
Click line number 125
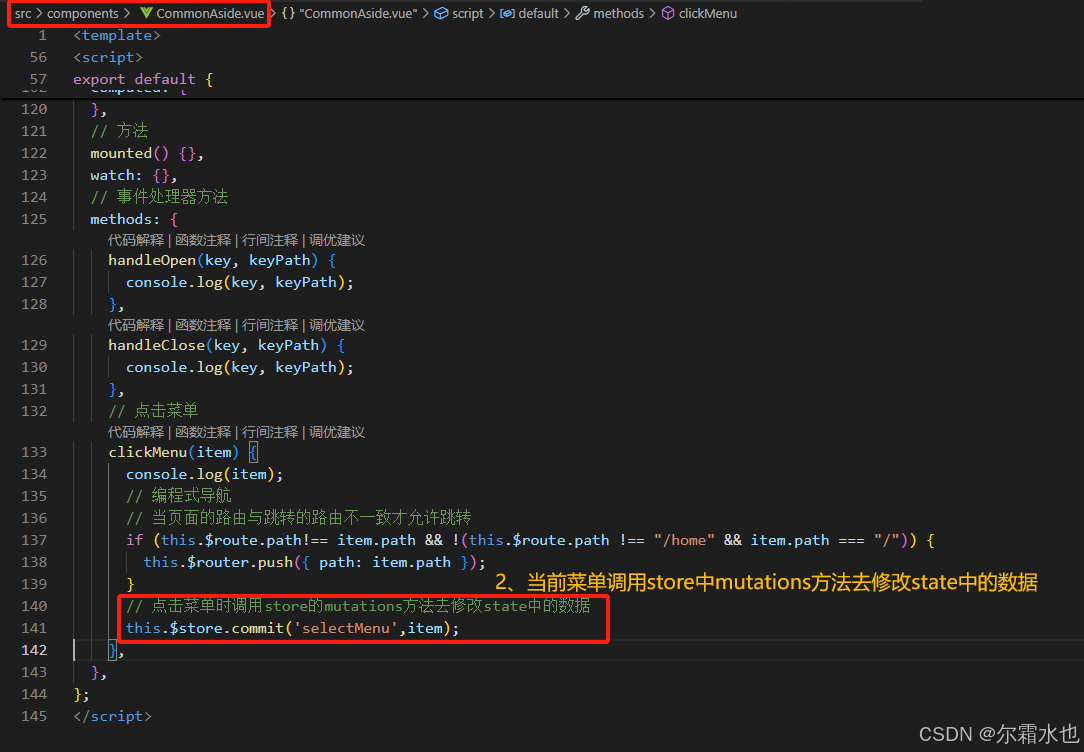(34, 219)
